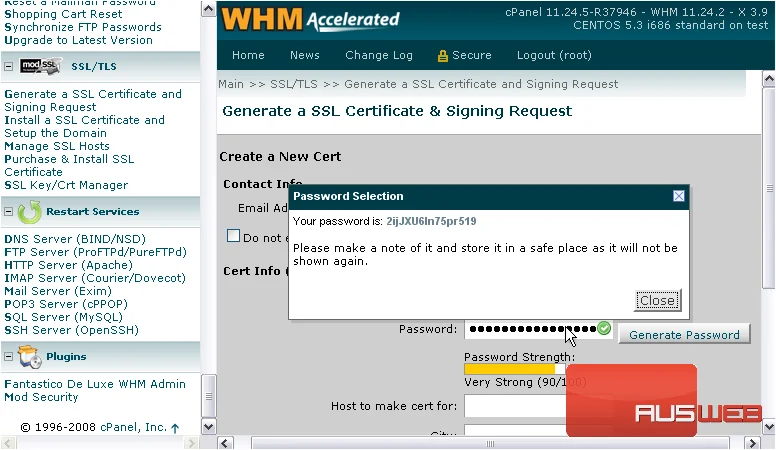Image resolution: width=776 pixels, height=450 pixels.
Task: Click the green Restart Services arrow icon
Action: click(x=30, y=212)
